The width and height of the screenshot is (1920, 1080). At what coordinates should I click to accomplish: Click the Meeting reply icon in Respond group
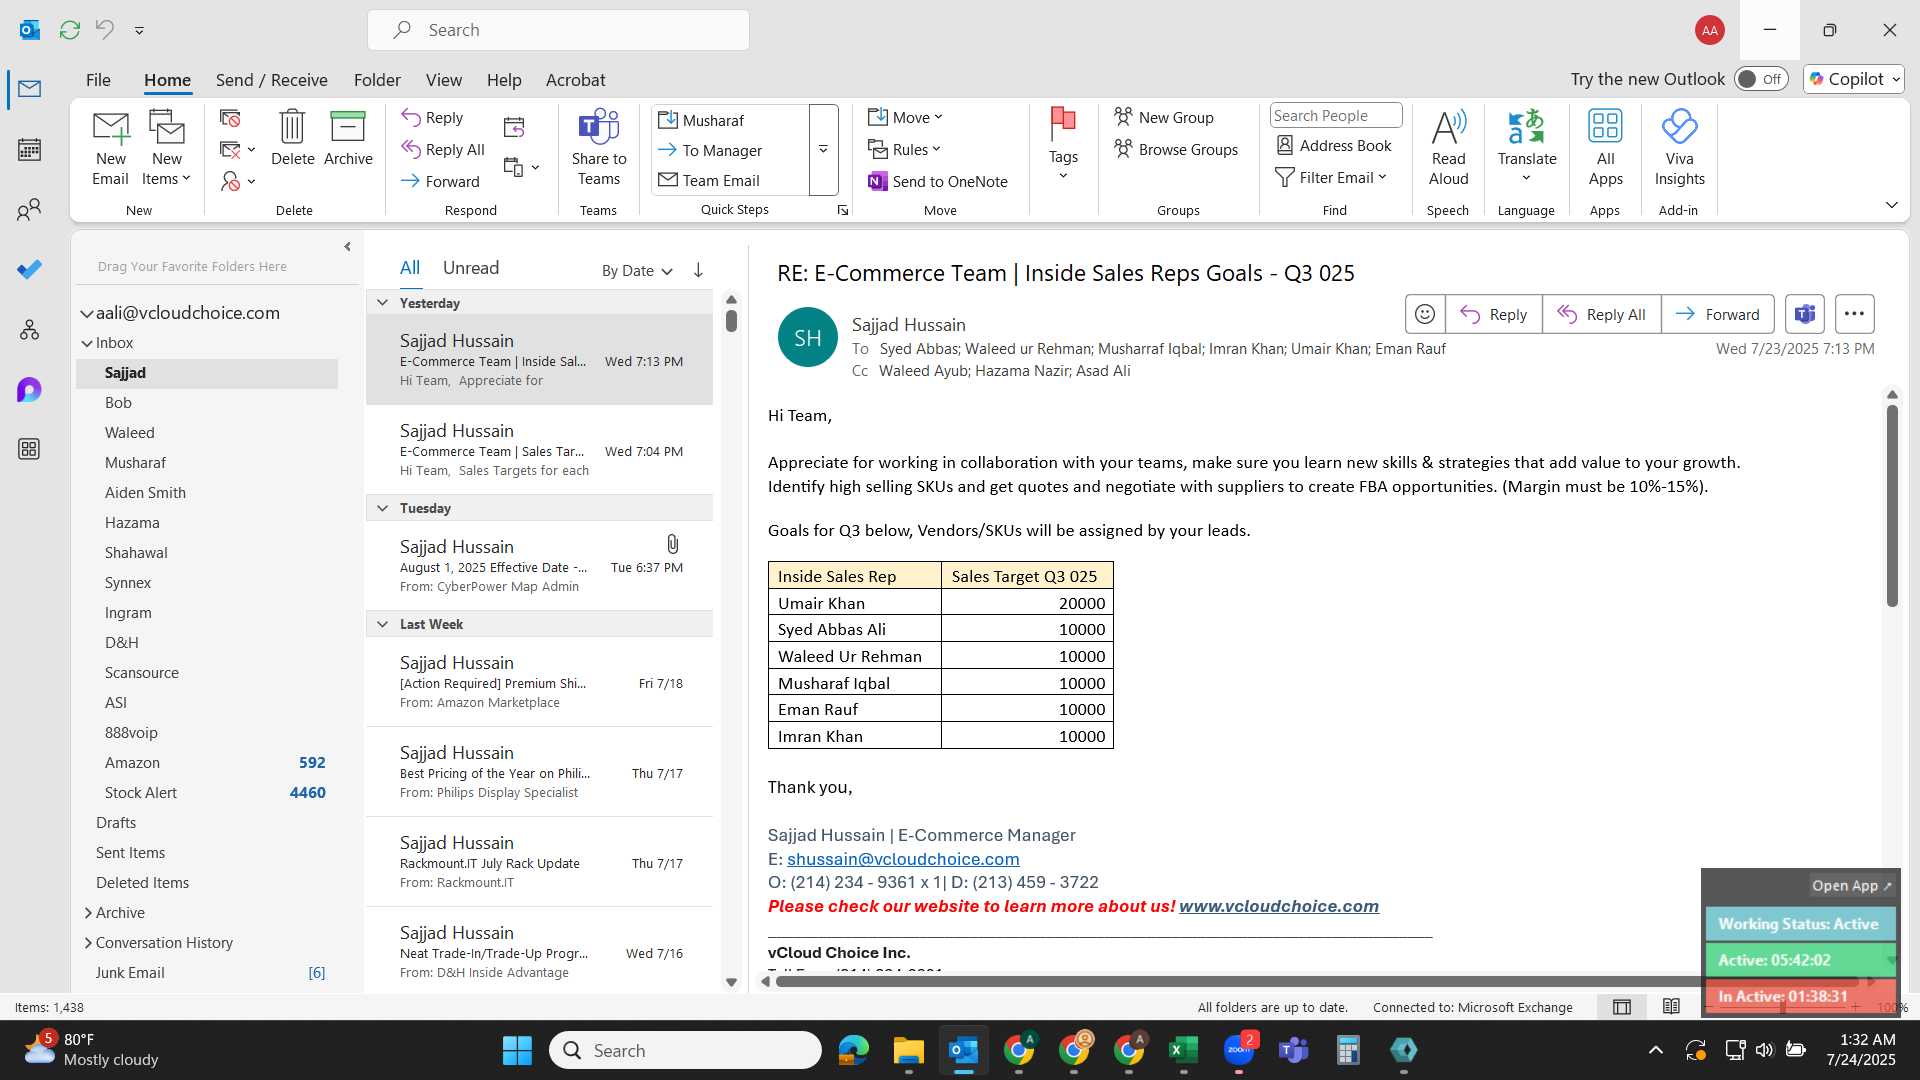click(514, 127)
